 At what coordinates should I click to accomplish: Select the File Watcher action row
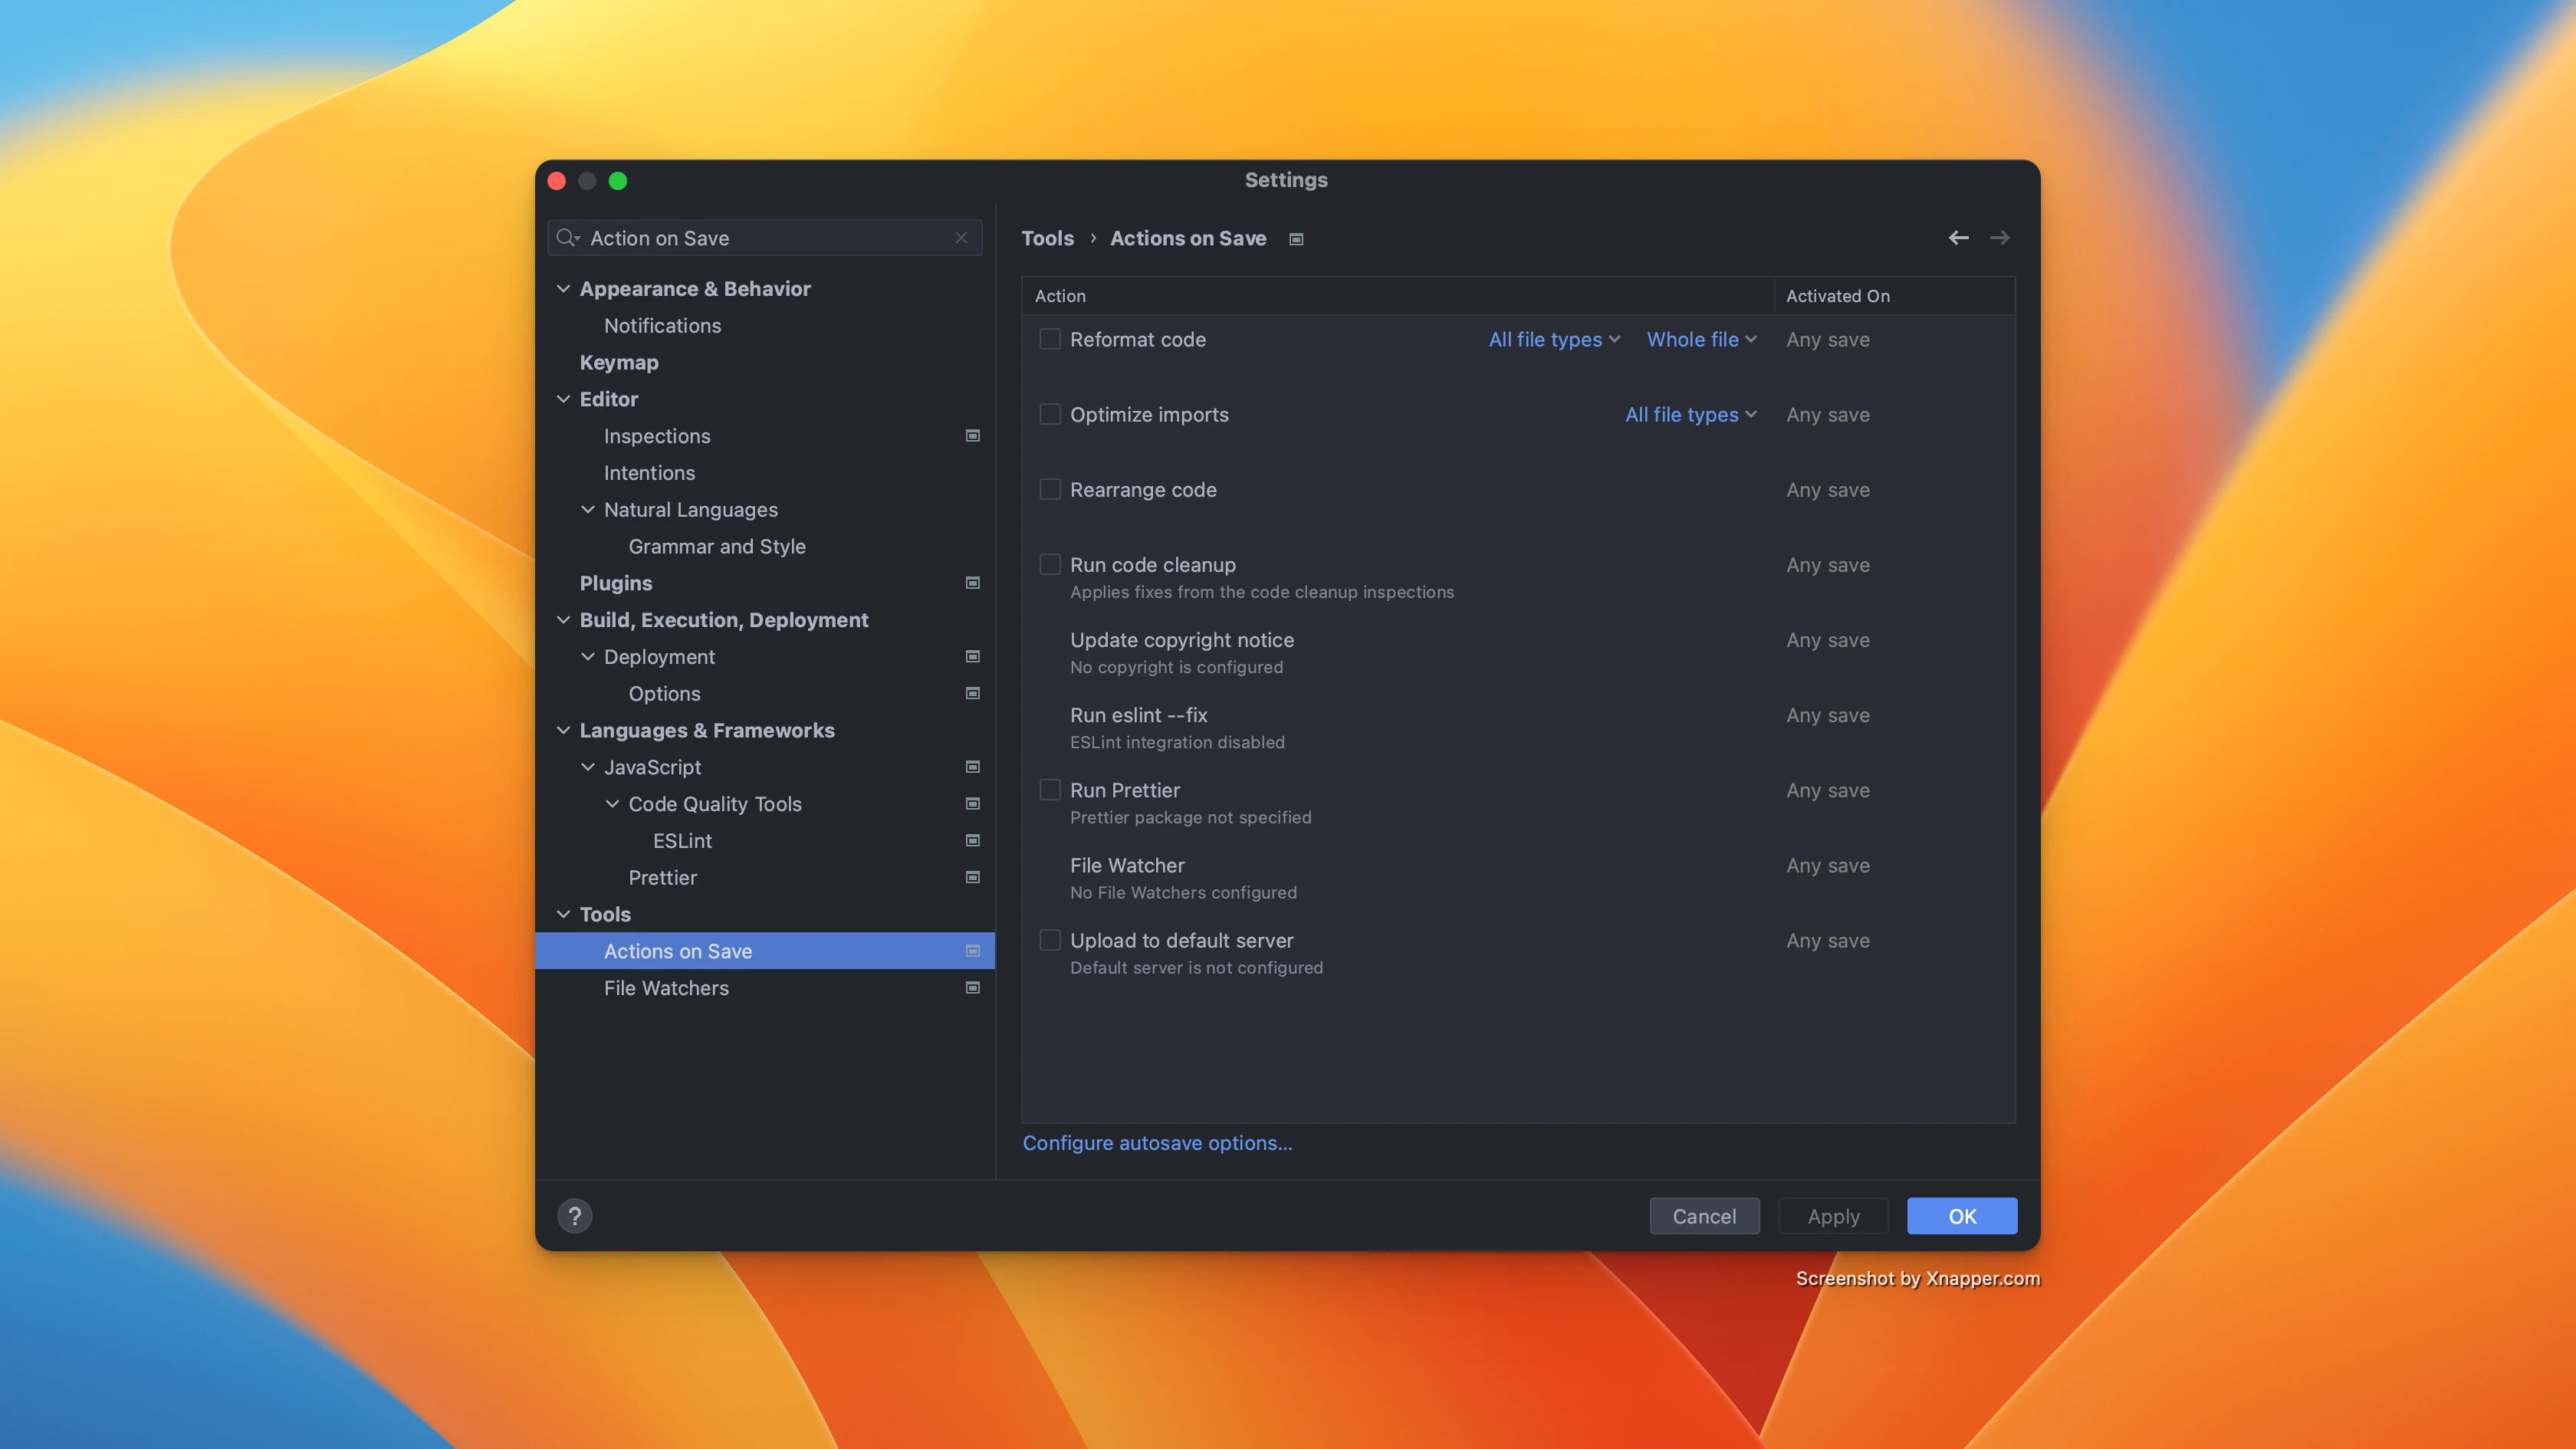[1518, 877]
